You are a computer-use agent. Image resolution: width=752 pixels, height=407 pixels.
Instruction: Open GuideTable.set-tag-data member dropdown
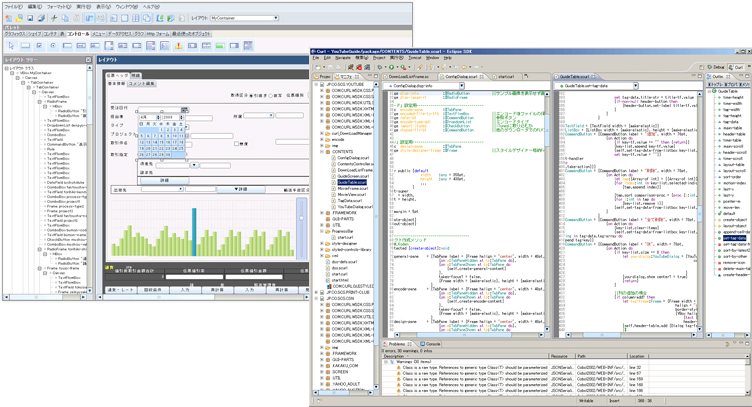(636, 86)
